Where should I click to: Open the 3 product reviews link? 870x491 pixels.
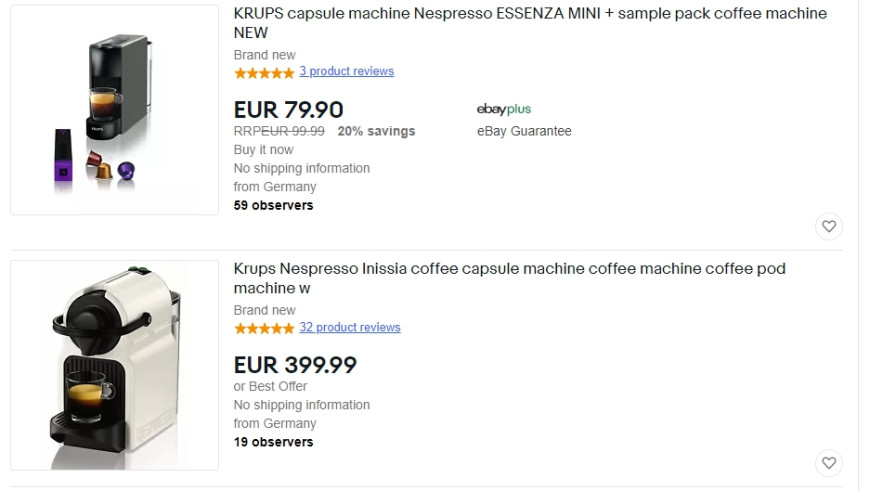[x=347, y=71]
